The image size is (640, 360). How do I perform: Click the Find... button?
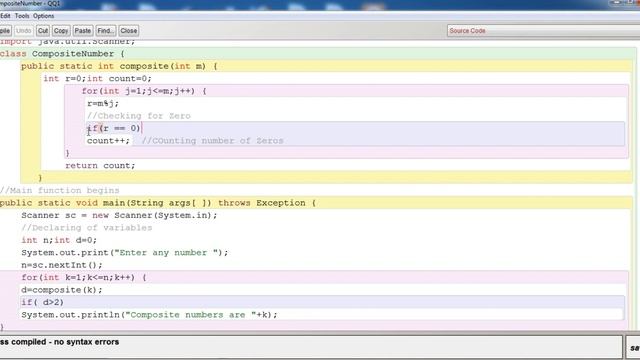(x=106, y=31)
